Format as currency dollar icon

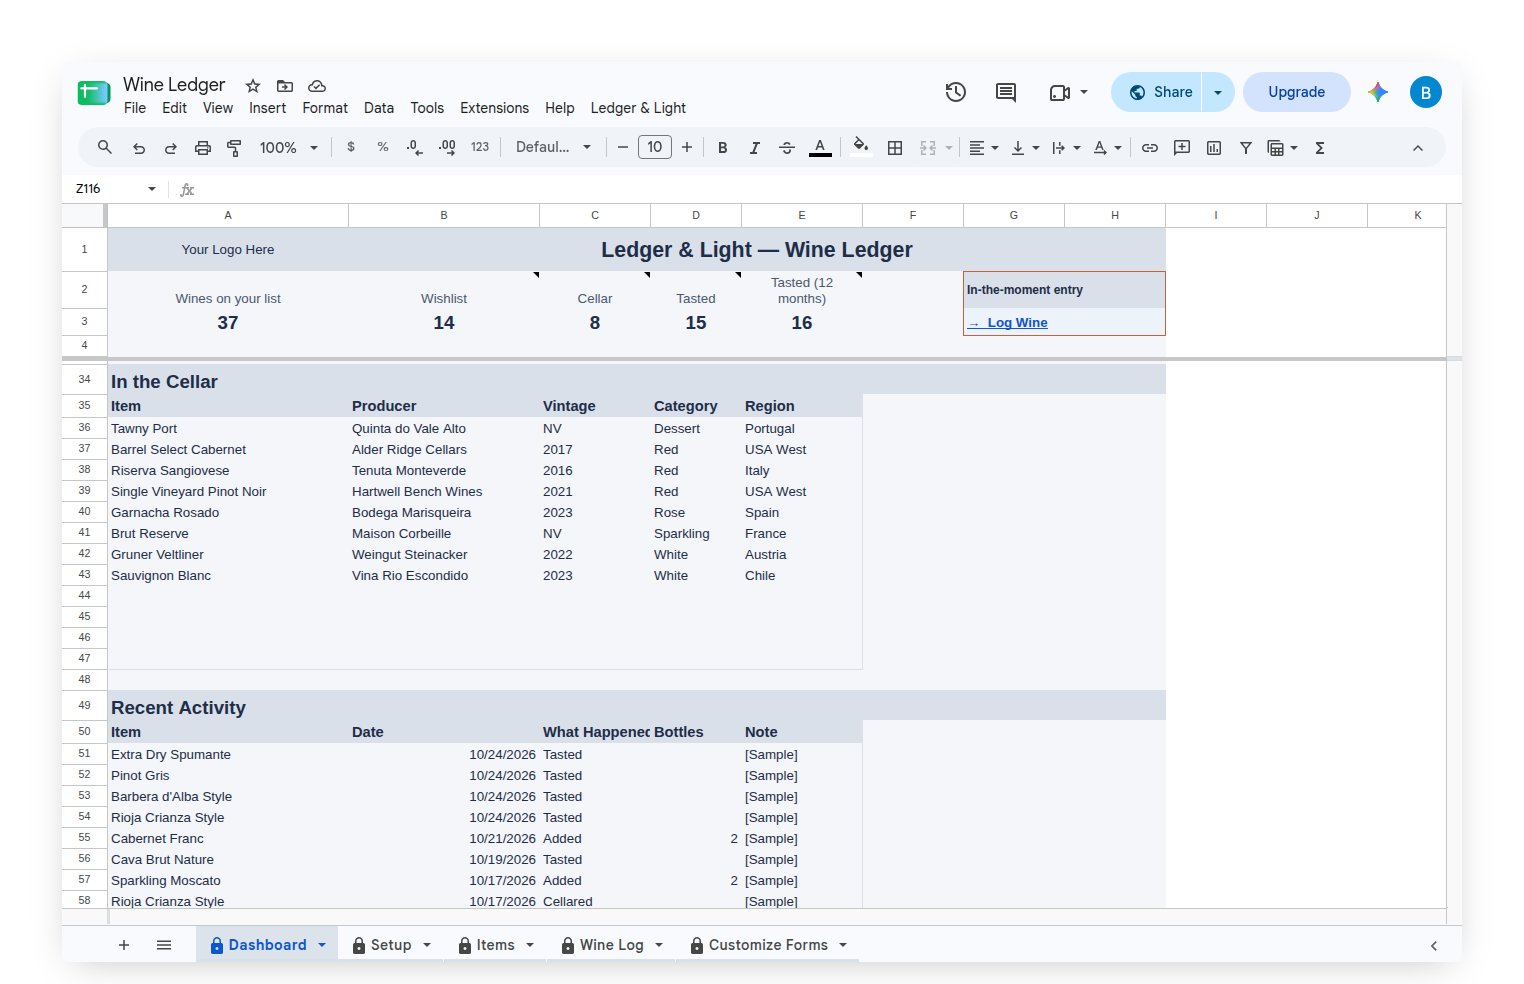click(x=351, y=147)
